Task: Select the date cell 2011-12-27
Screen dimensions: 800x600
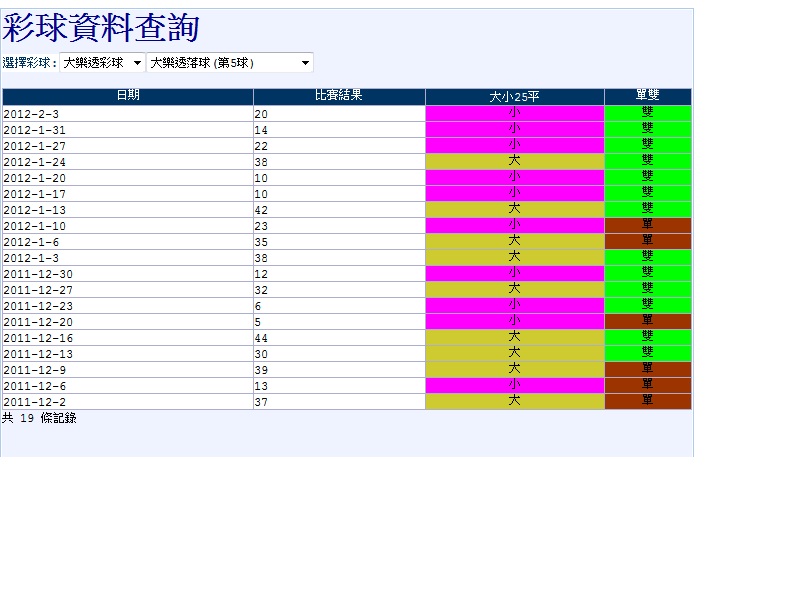Action: click(x=128, y=290)
